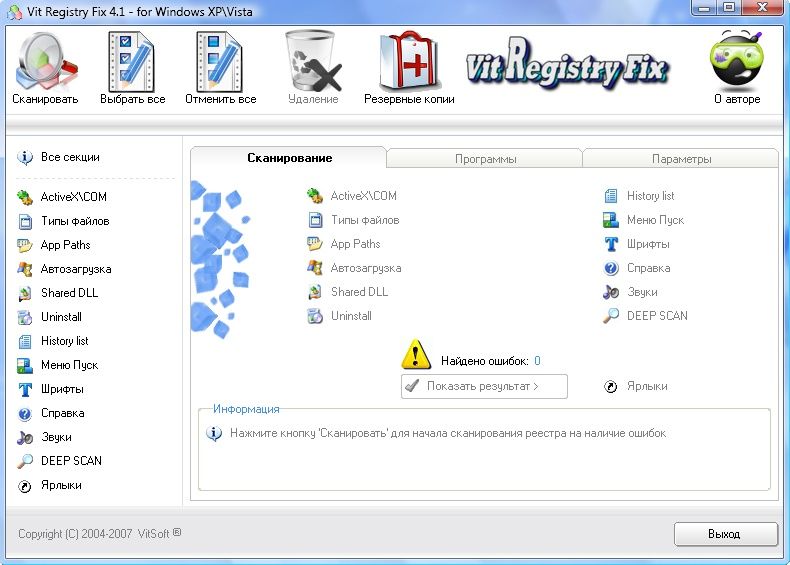This screenshot has width=790, height=565.
Task: Open the Программы tab
Action: (x=485, y=159)
